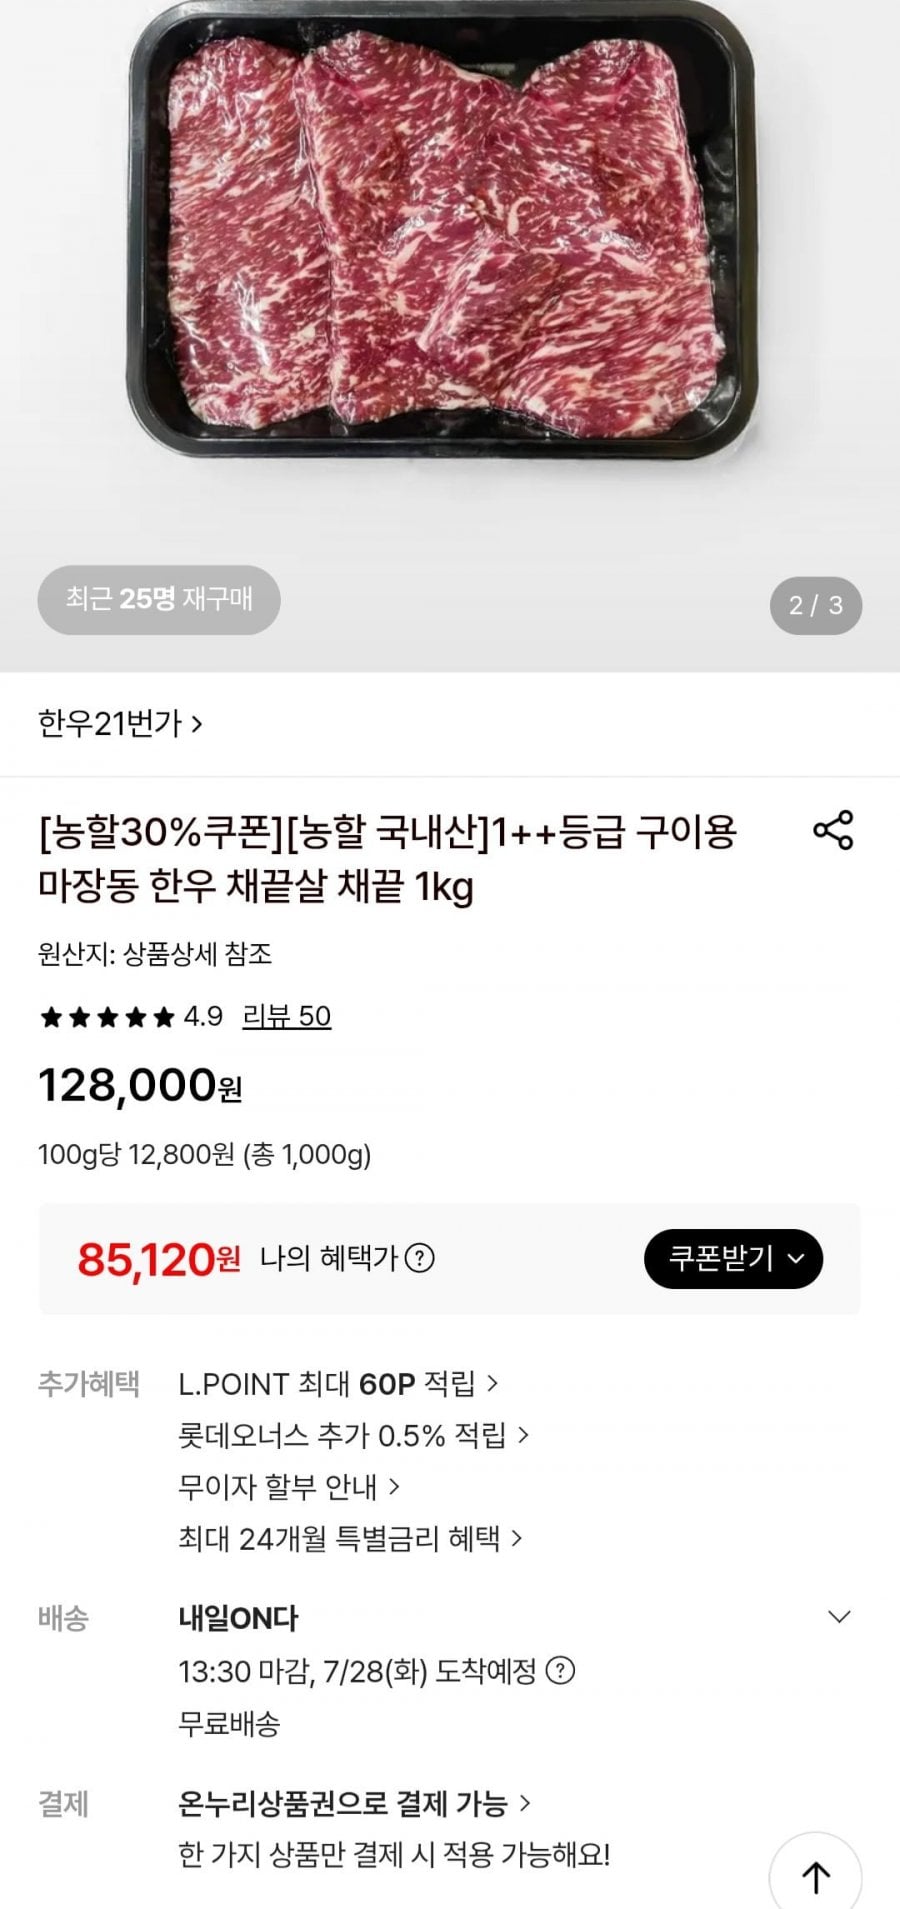This screenshot has height=1909, width=900.
Task: Tap the five-star rating icons
Action: pyautogui.click(x=107, y=1017)
